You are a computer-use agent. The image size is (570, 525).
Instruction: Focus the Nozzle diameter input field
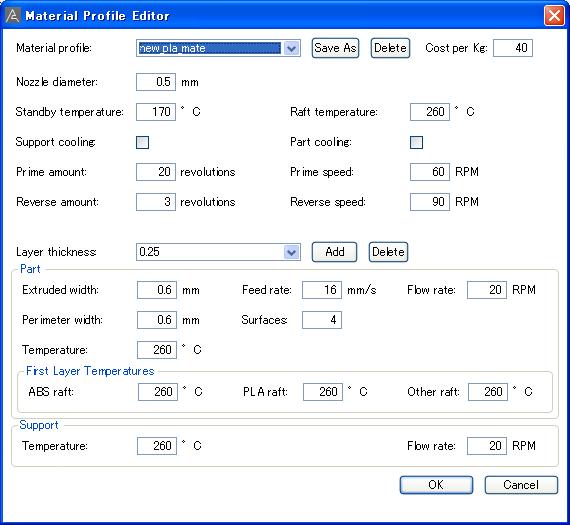pyautogui.click(x=156, y=82)
